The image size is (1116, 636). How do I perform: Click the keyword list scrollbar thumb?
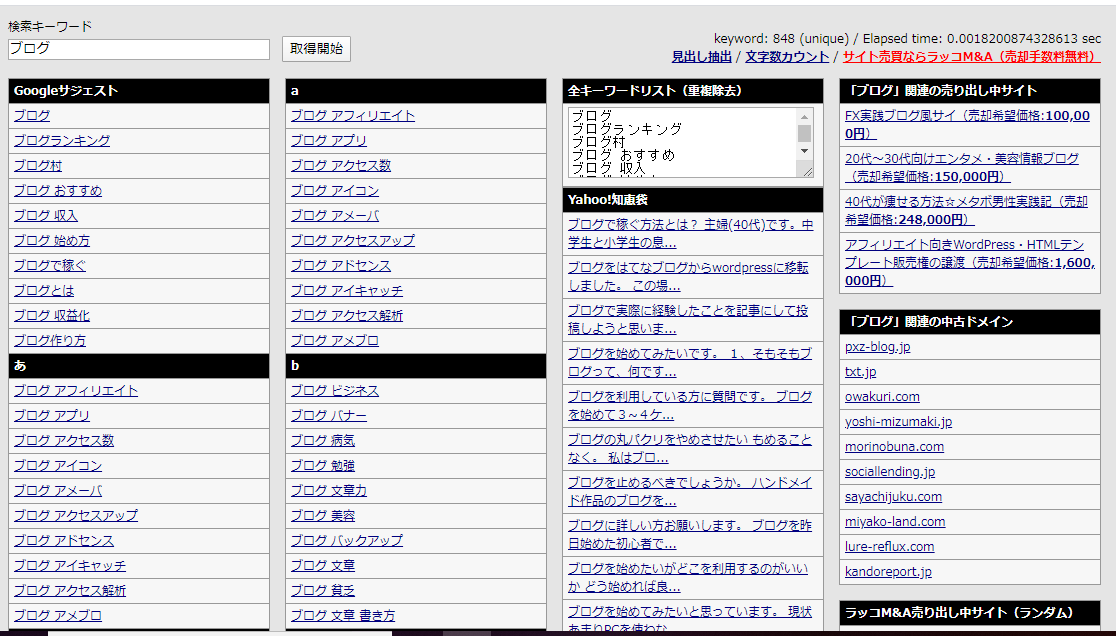(x=804, y=134)
